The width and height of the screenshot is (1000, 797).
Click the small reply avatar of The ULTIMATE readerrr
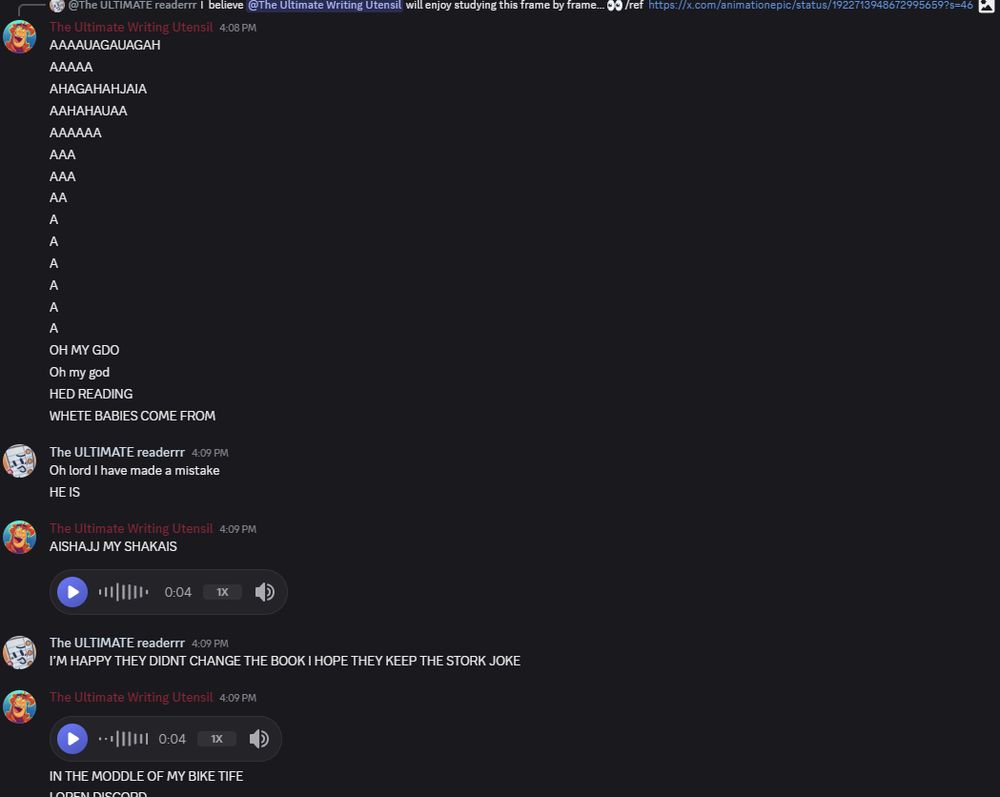click(x=57, y=5)
